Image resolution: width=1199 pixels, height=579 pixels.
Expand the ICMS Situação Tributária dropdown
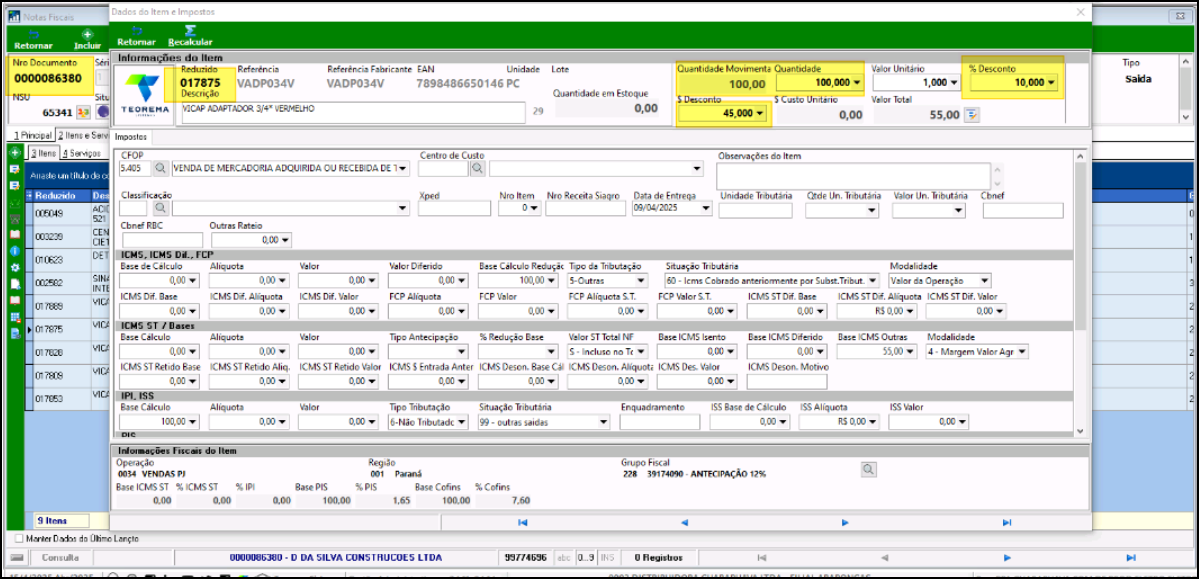[x=873, y=281]
